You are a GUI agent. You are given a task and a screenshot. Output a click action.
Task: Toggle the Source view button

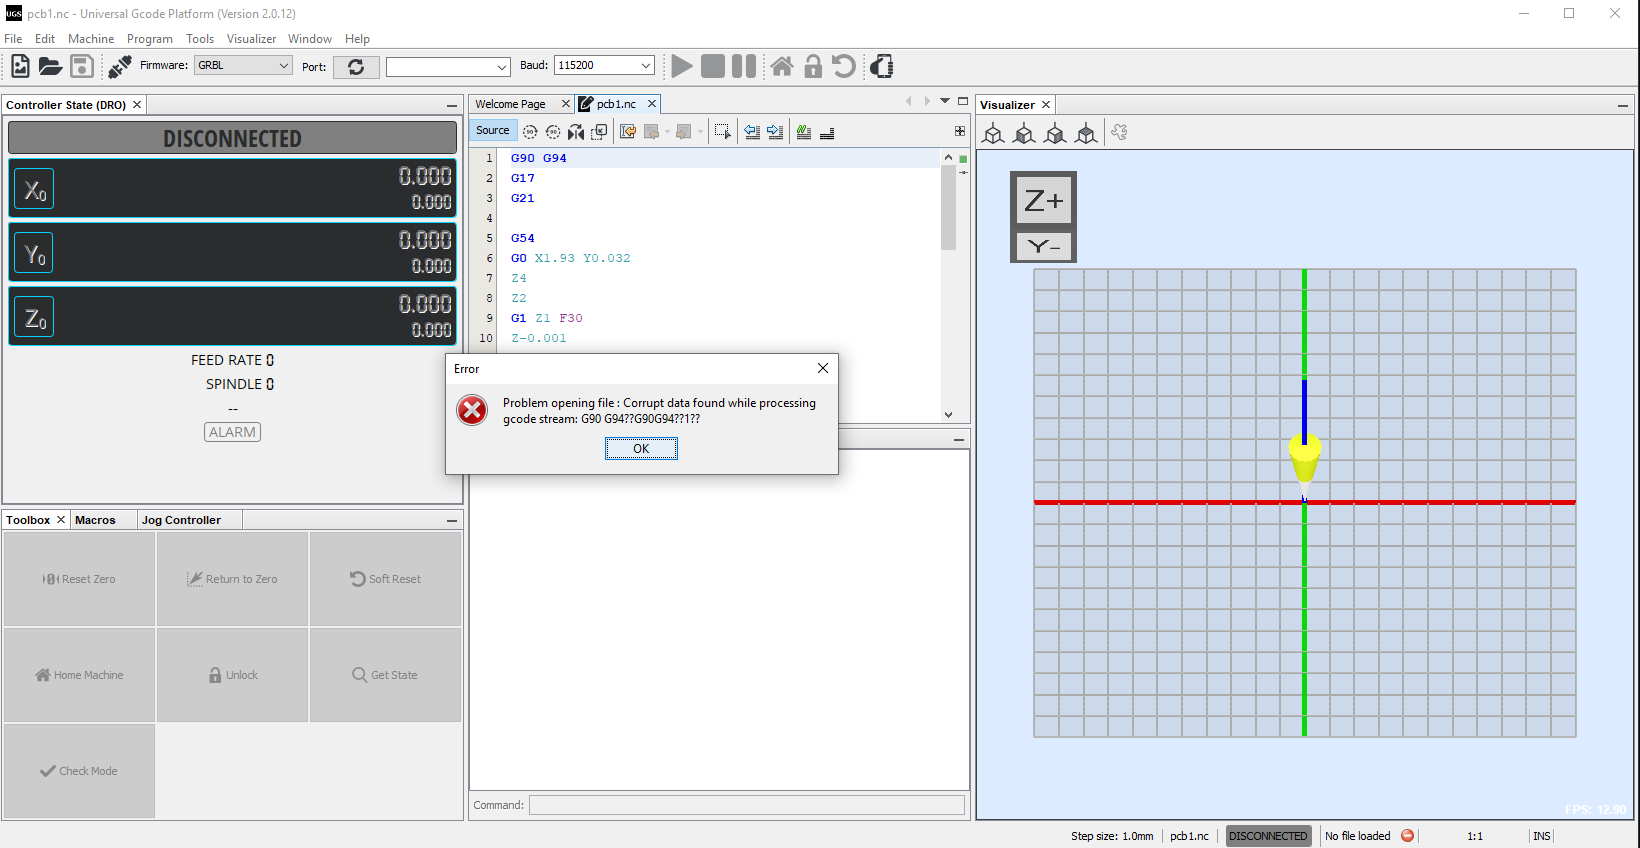pyautogui.click(x=492, y=131)
